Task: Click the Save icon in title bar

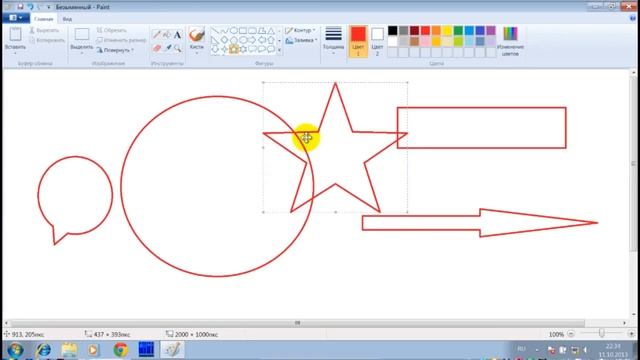Action: pyautogui.click(x=20, y=7)
